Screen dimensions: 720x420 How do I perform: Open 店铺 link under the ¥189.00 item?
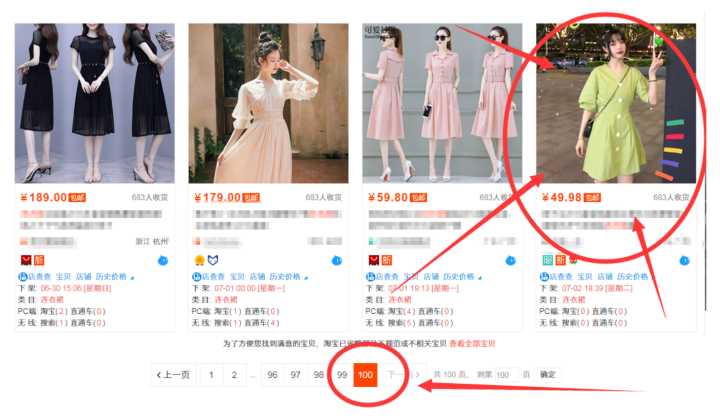84,277
